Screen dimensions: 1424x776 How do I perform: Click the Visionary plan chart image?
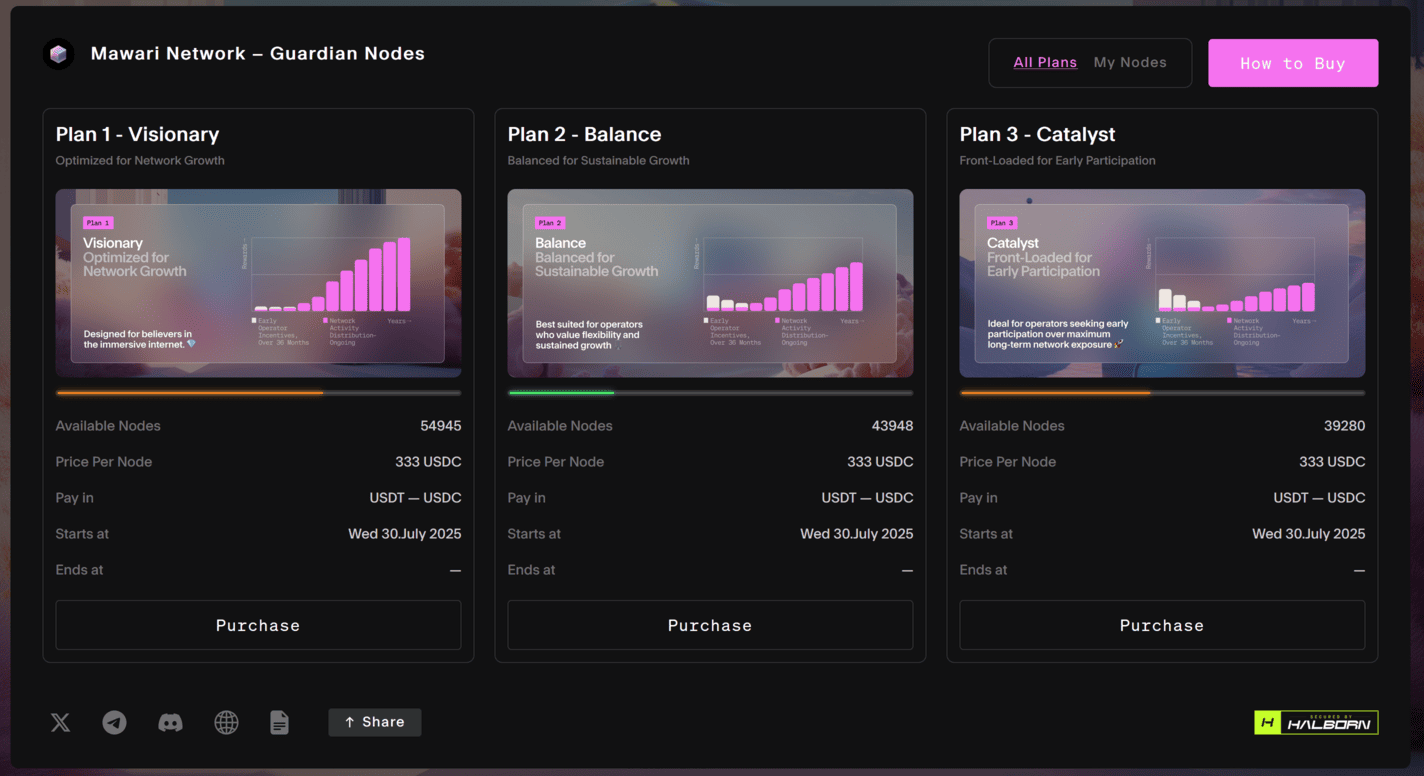258,283
